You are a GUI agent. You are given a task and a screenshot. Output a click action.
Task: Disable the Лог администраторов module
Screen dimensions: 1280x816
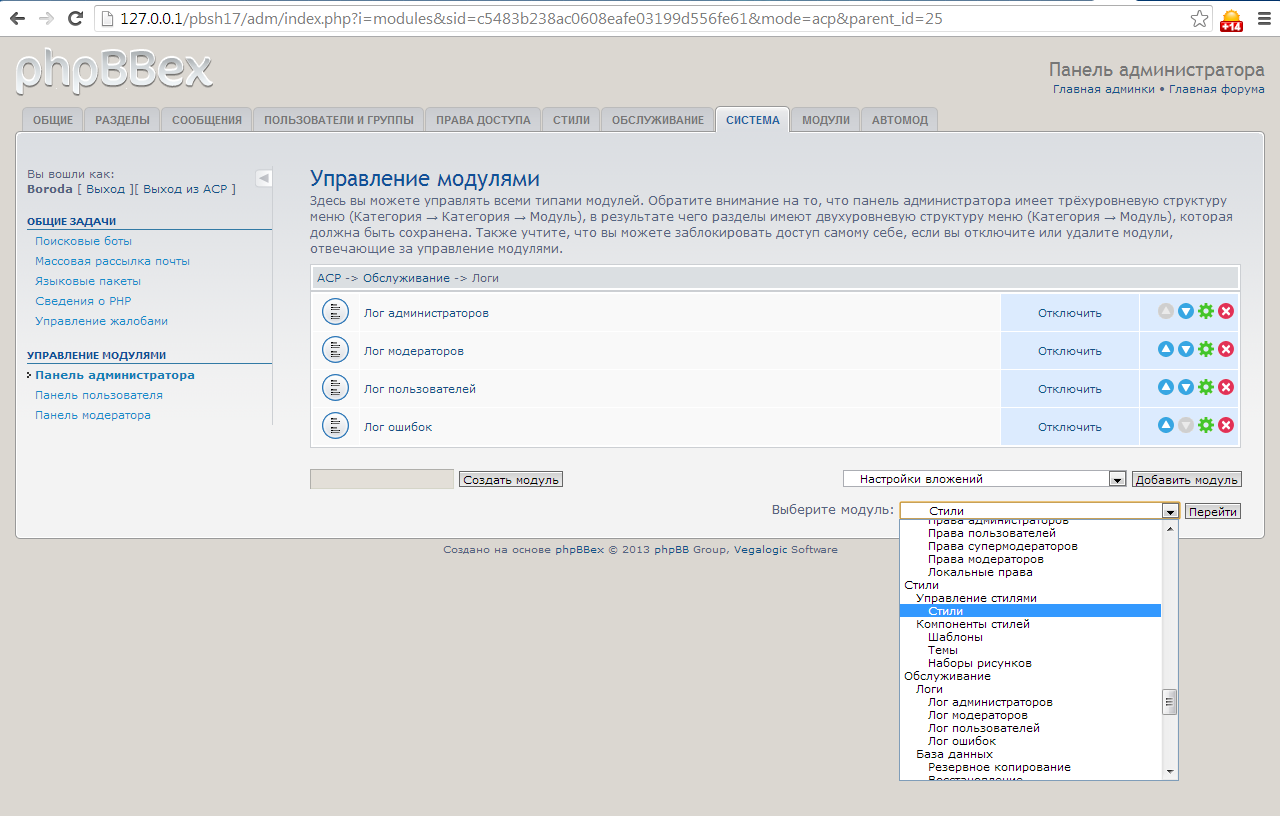pos(1069,313)
